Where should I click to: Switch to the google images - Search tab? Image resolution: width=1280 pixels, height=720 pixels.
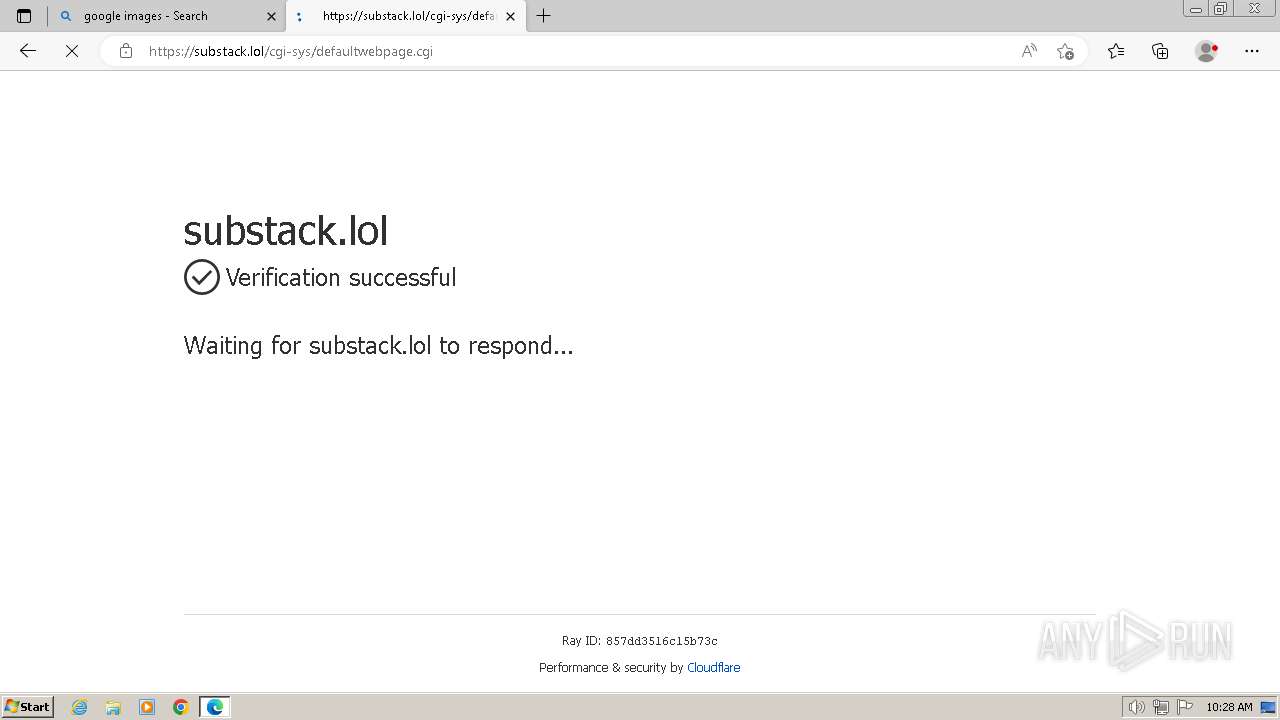point(167,16)
